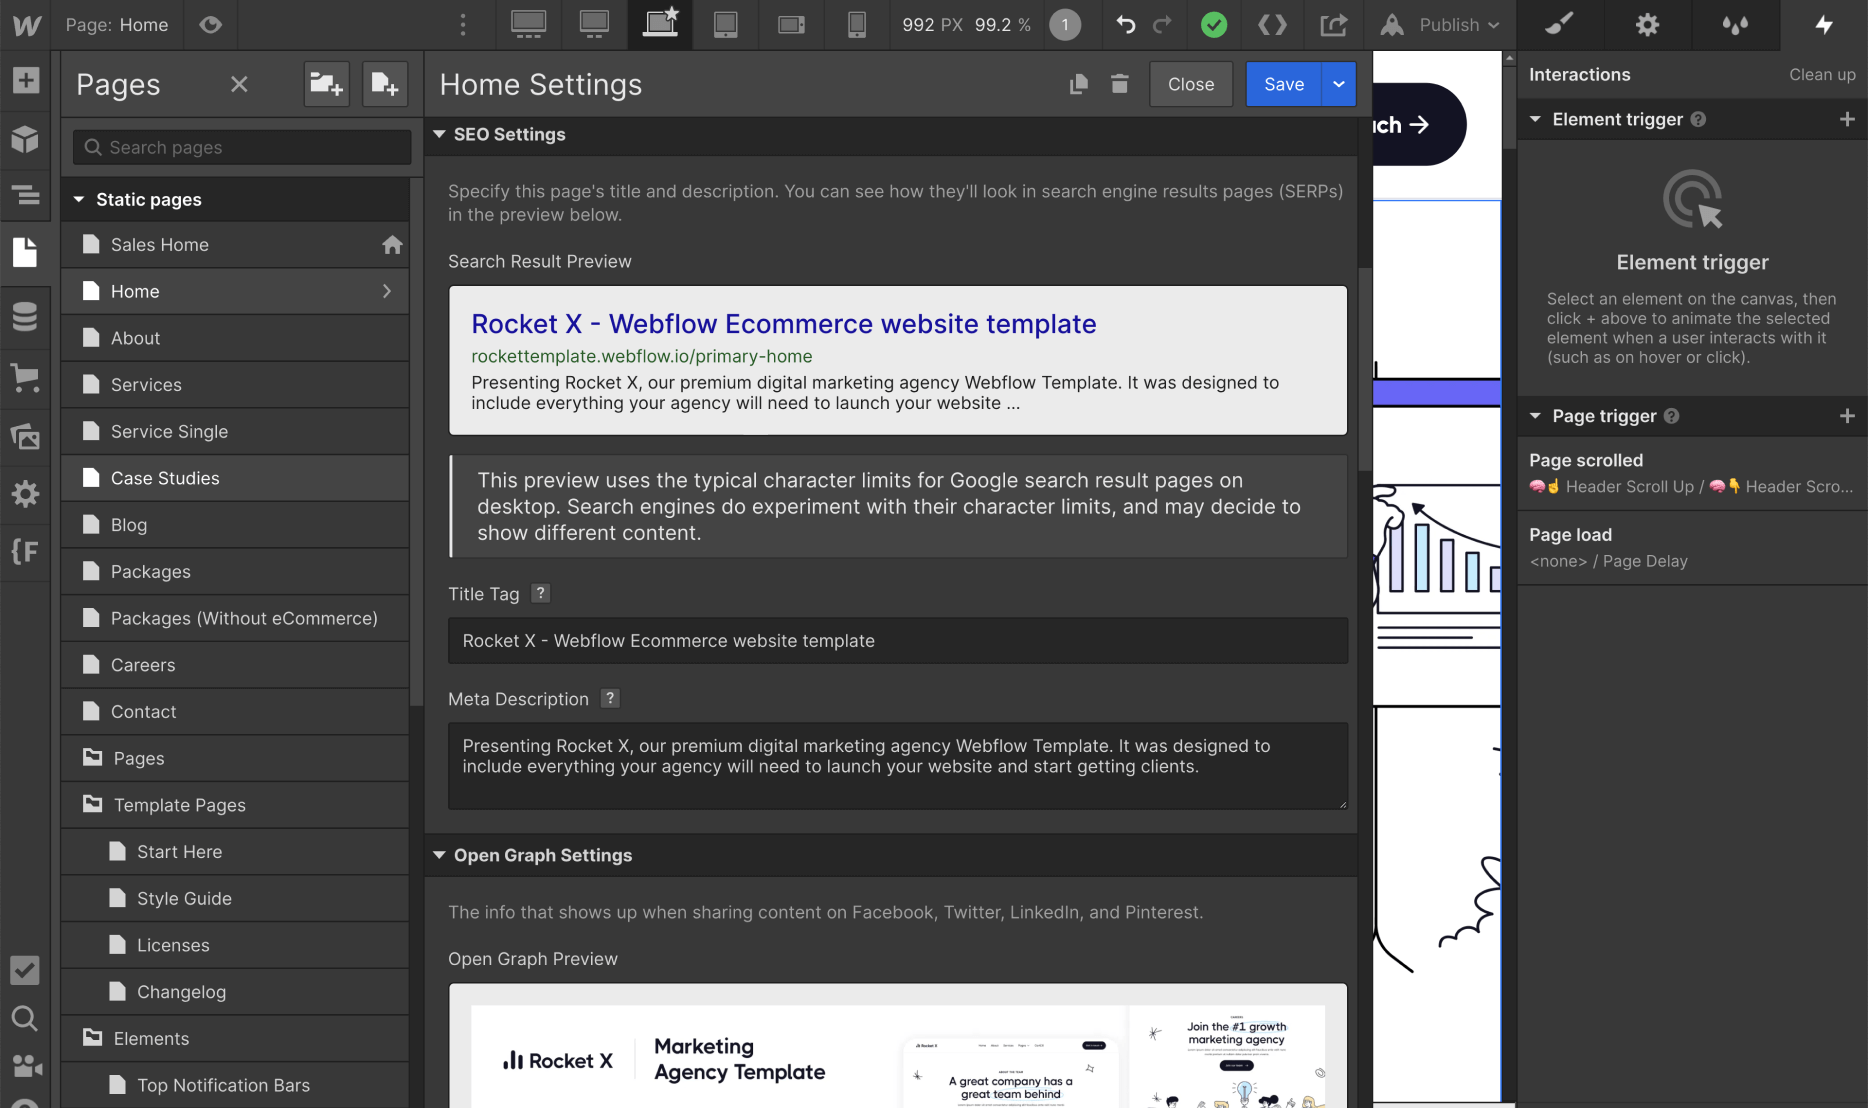Select the base starred breakpoint
Screen dimensions: 1868x1108
coord(660,25)
